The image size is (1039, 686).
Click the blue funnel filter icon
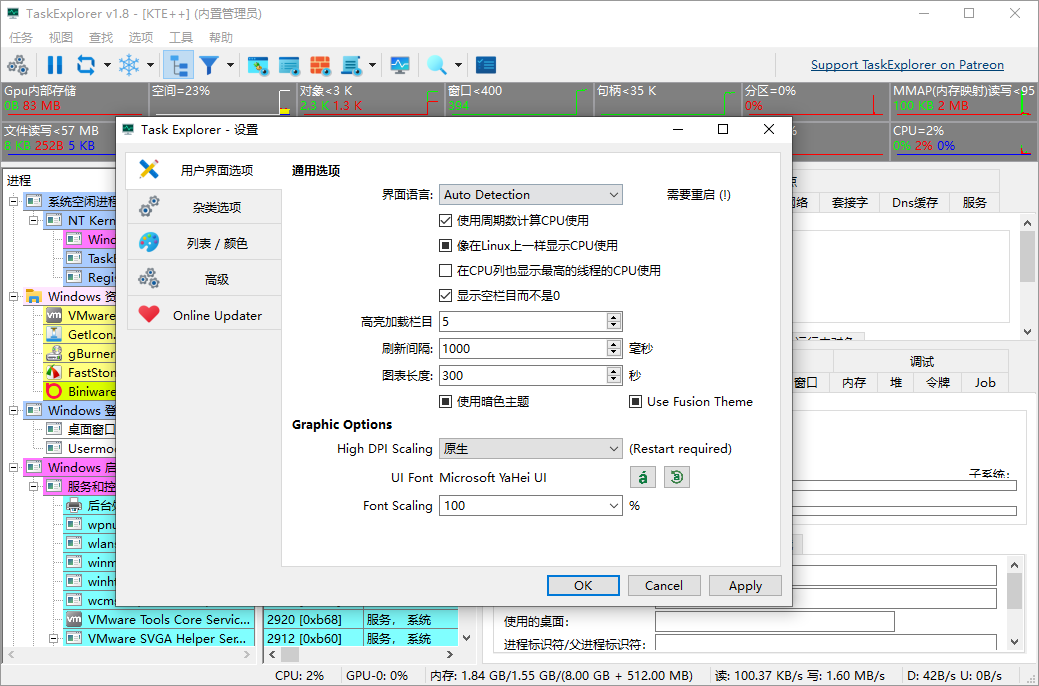(209, 65)
